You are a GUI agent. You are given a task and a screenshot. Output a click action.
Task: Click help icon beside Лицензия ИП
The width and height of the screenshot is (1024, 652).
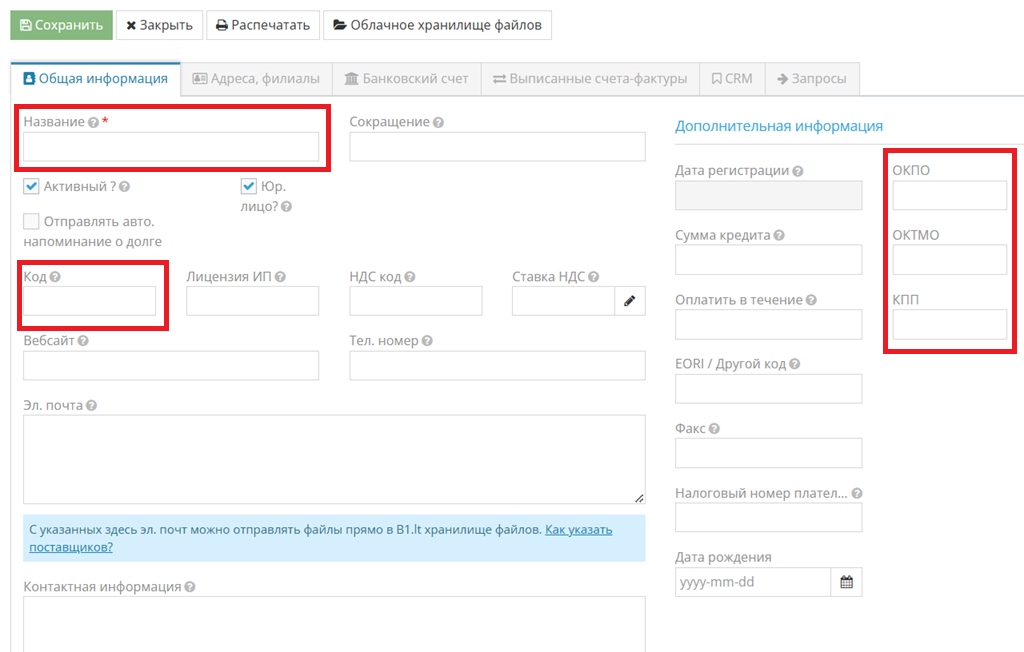point(280,277)
